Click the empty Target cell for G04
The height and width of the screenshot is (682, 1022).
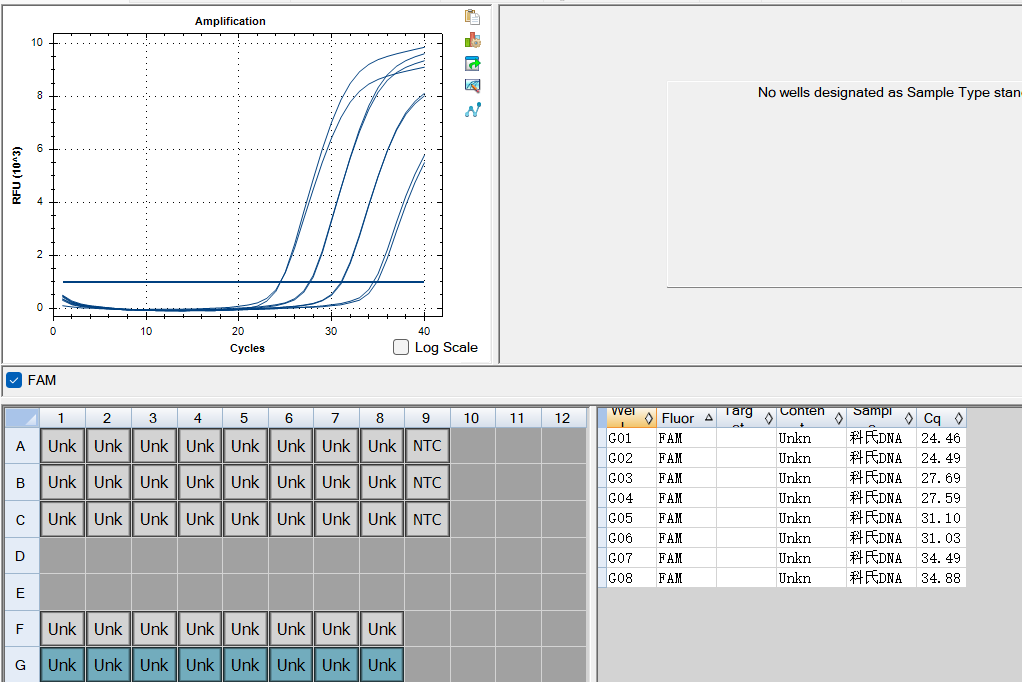click(x=746, y=498)
